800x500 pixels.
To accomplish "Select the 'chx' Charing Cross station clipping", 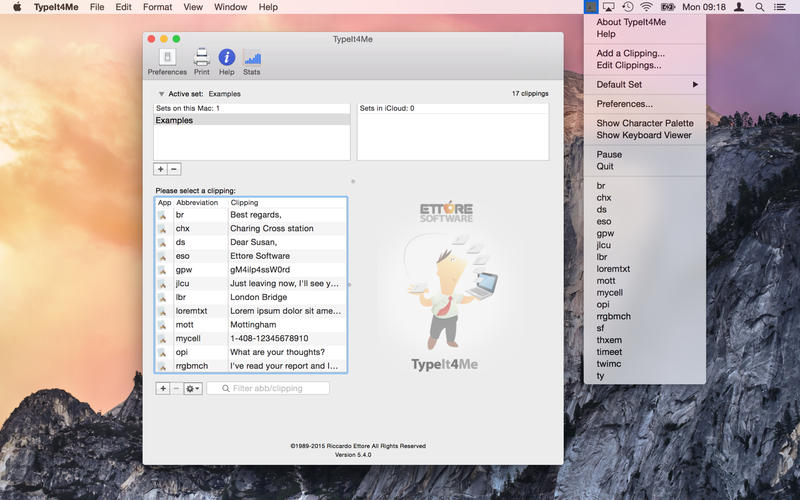I will (x=250, y=228).
